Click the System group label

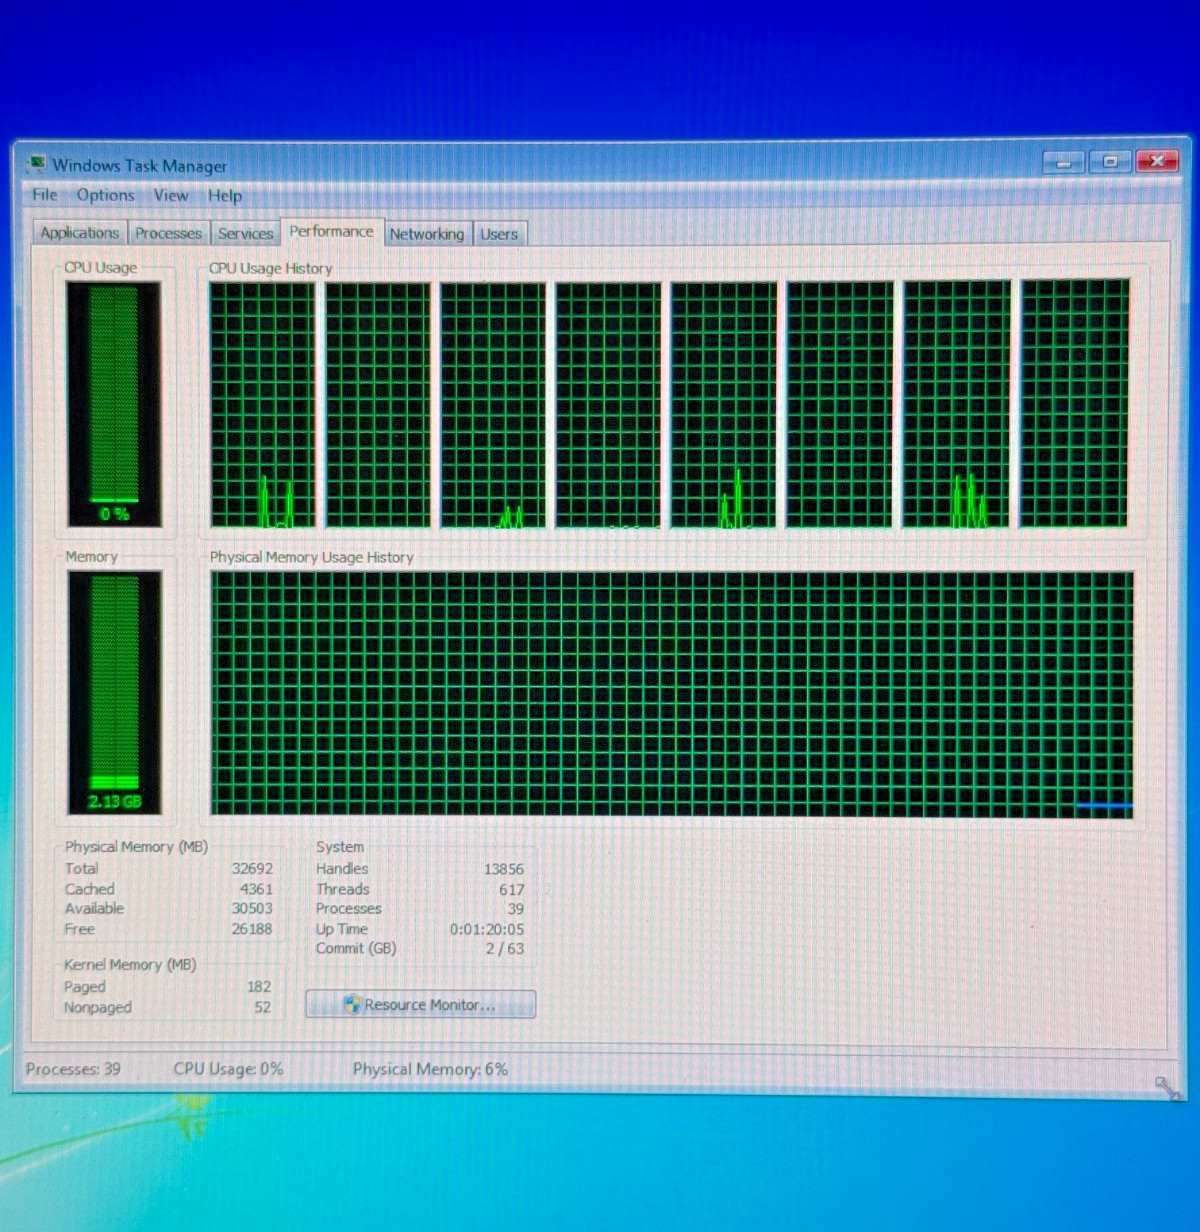coord(340,847)
